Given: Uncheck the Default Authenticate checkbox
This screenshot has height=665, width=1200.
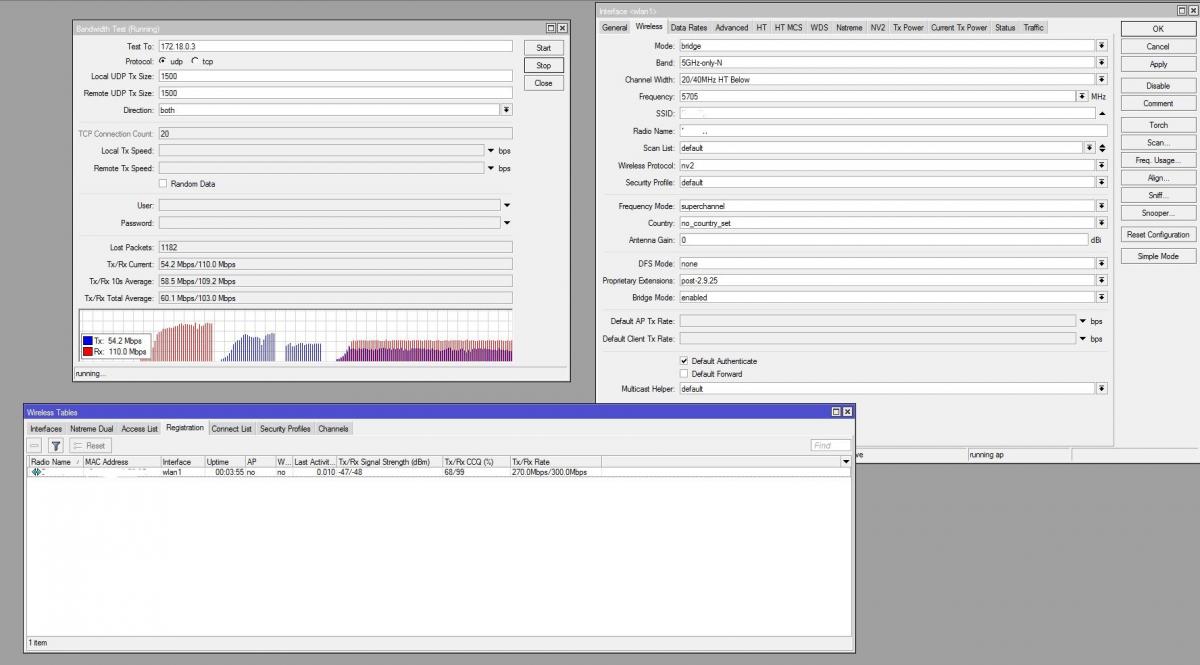Looking at the screenshot, I should pyautogui.click(x=684, y=361).
